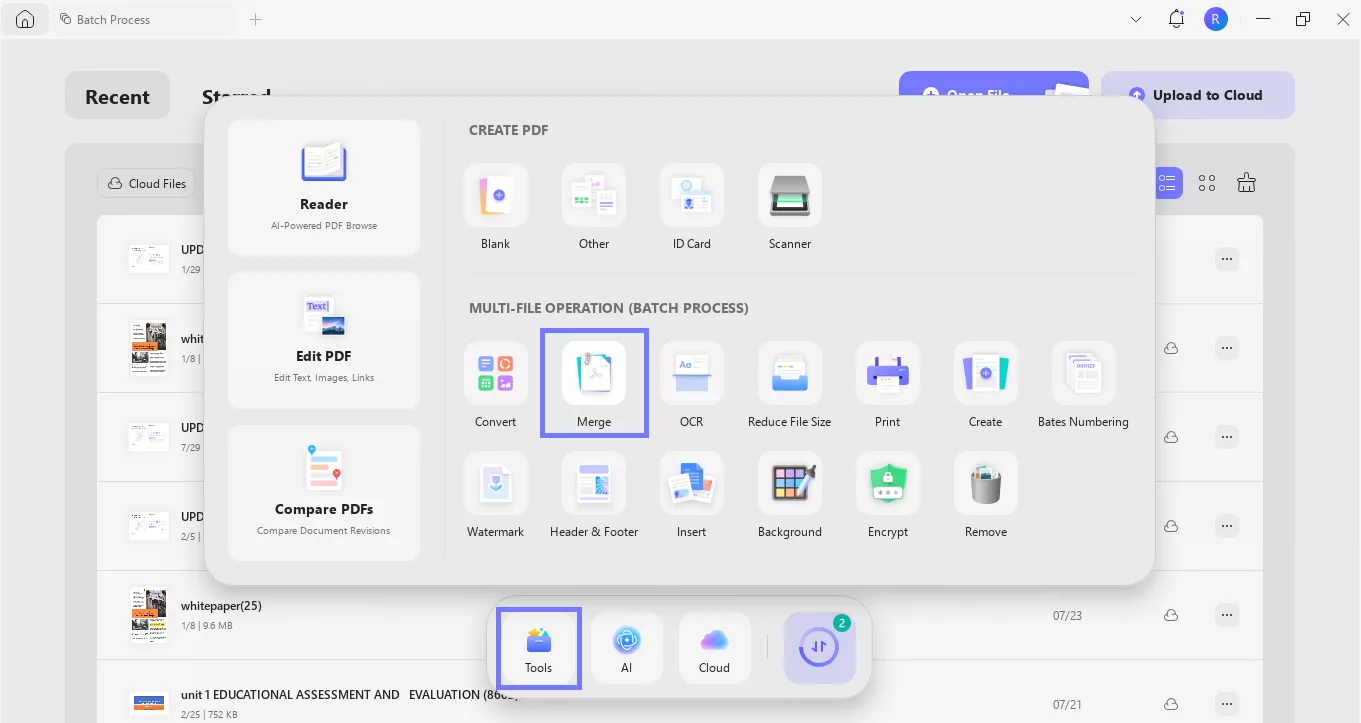Open whitepaper(25) file thumbnail

coord(148,614)
